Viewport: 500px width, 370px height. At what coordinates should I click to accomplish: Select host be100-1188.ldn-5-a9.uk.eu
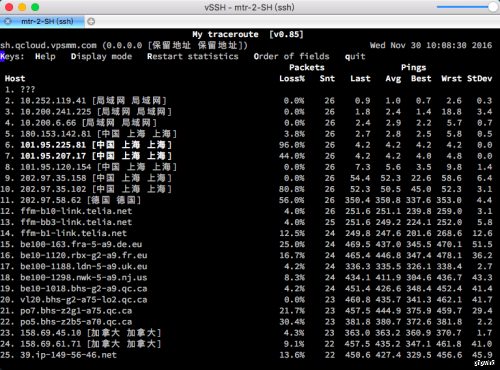pyautogui.click(x=84, y=266)
